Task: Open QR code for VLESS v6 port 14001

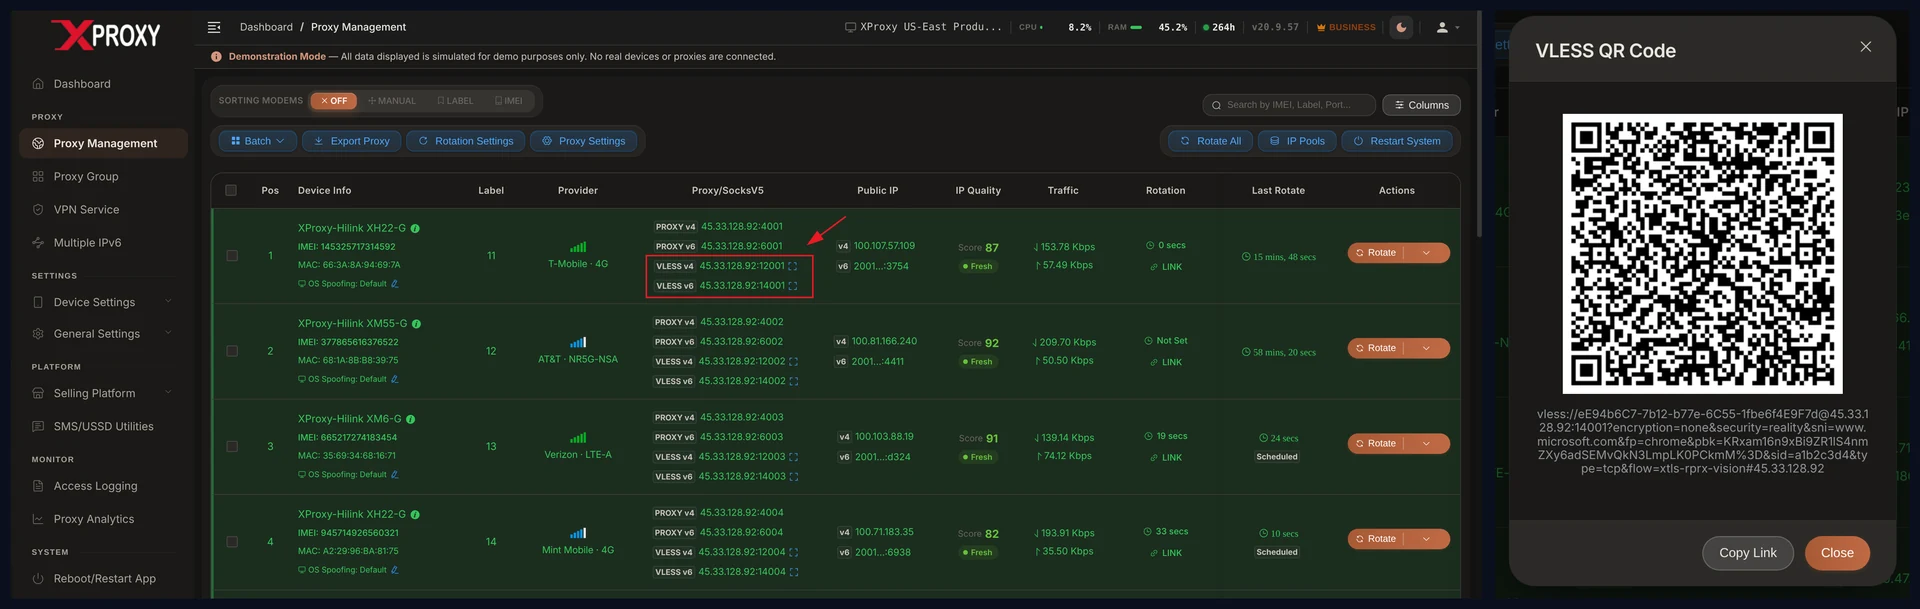Action: pyautogui.click(x=793, y=286)
